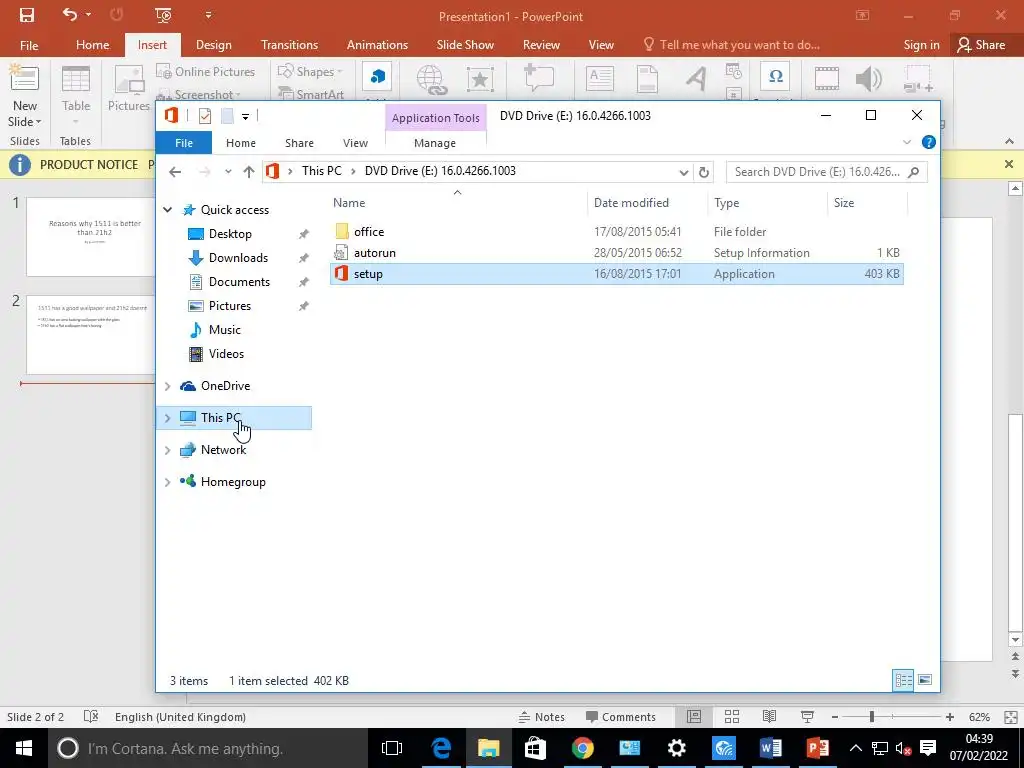
Task: Open Microsoft Edge from the taskbar
Action: pyautogui.click(x=441, y=748)
